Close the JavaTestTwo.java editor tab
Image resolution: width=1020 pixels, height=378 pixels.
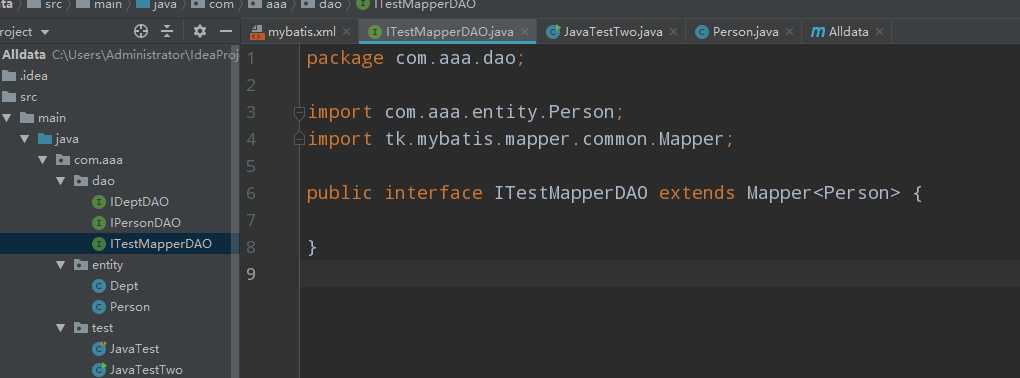tap(673, 31)
